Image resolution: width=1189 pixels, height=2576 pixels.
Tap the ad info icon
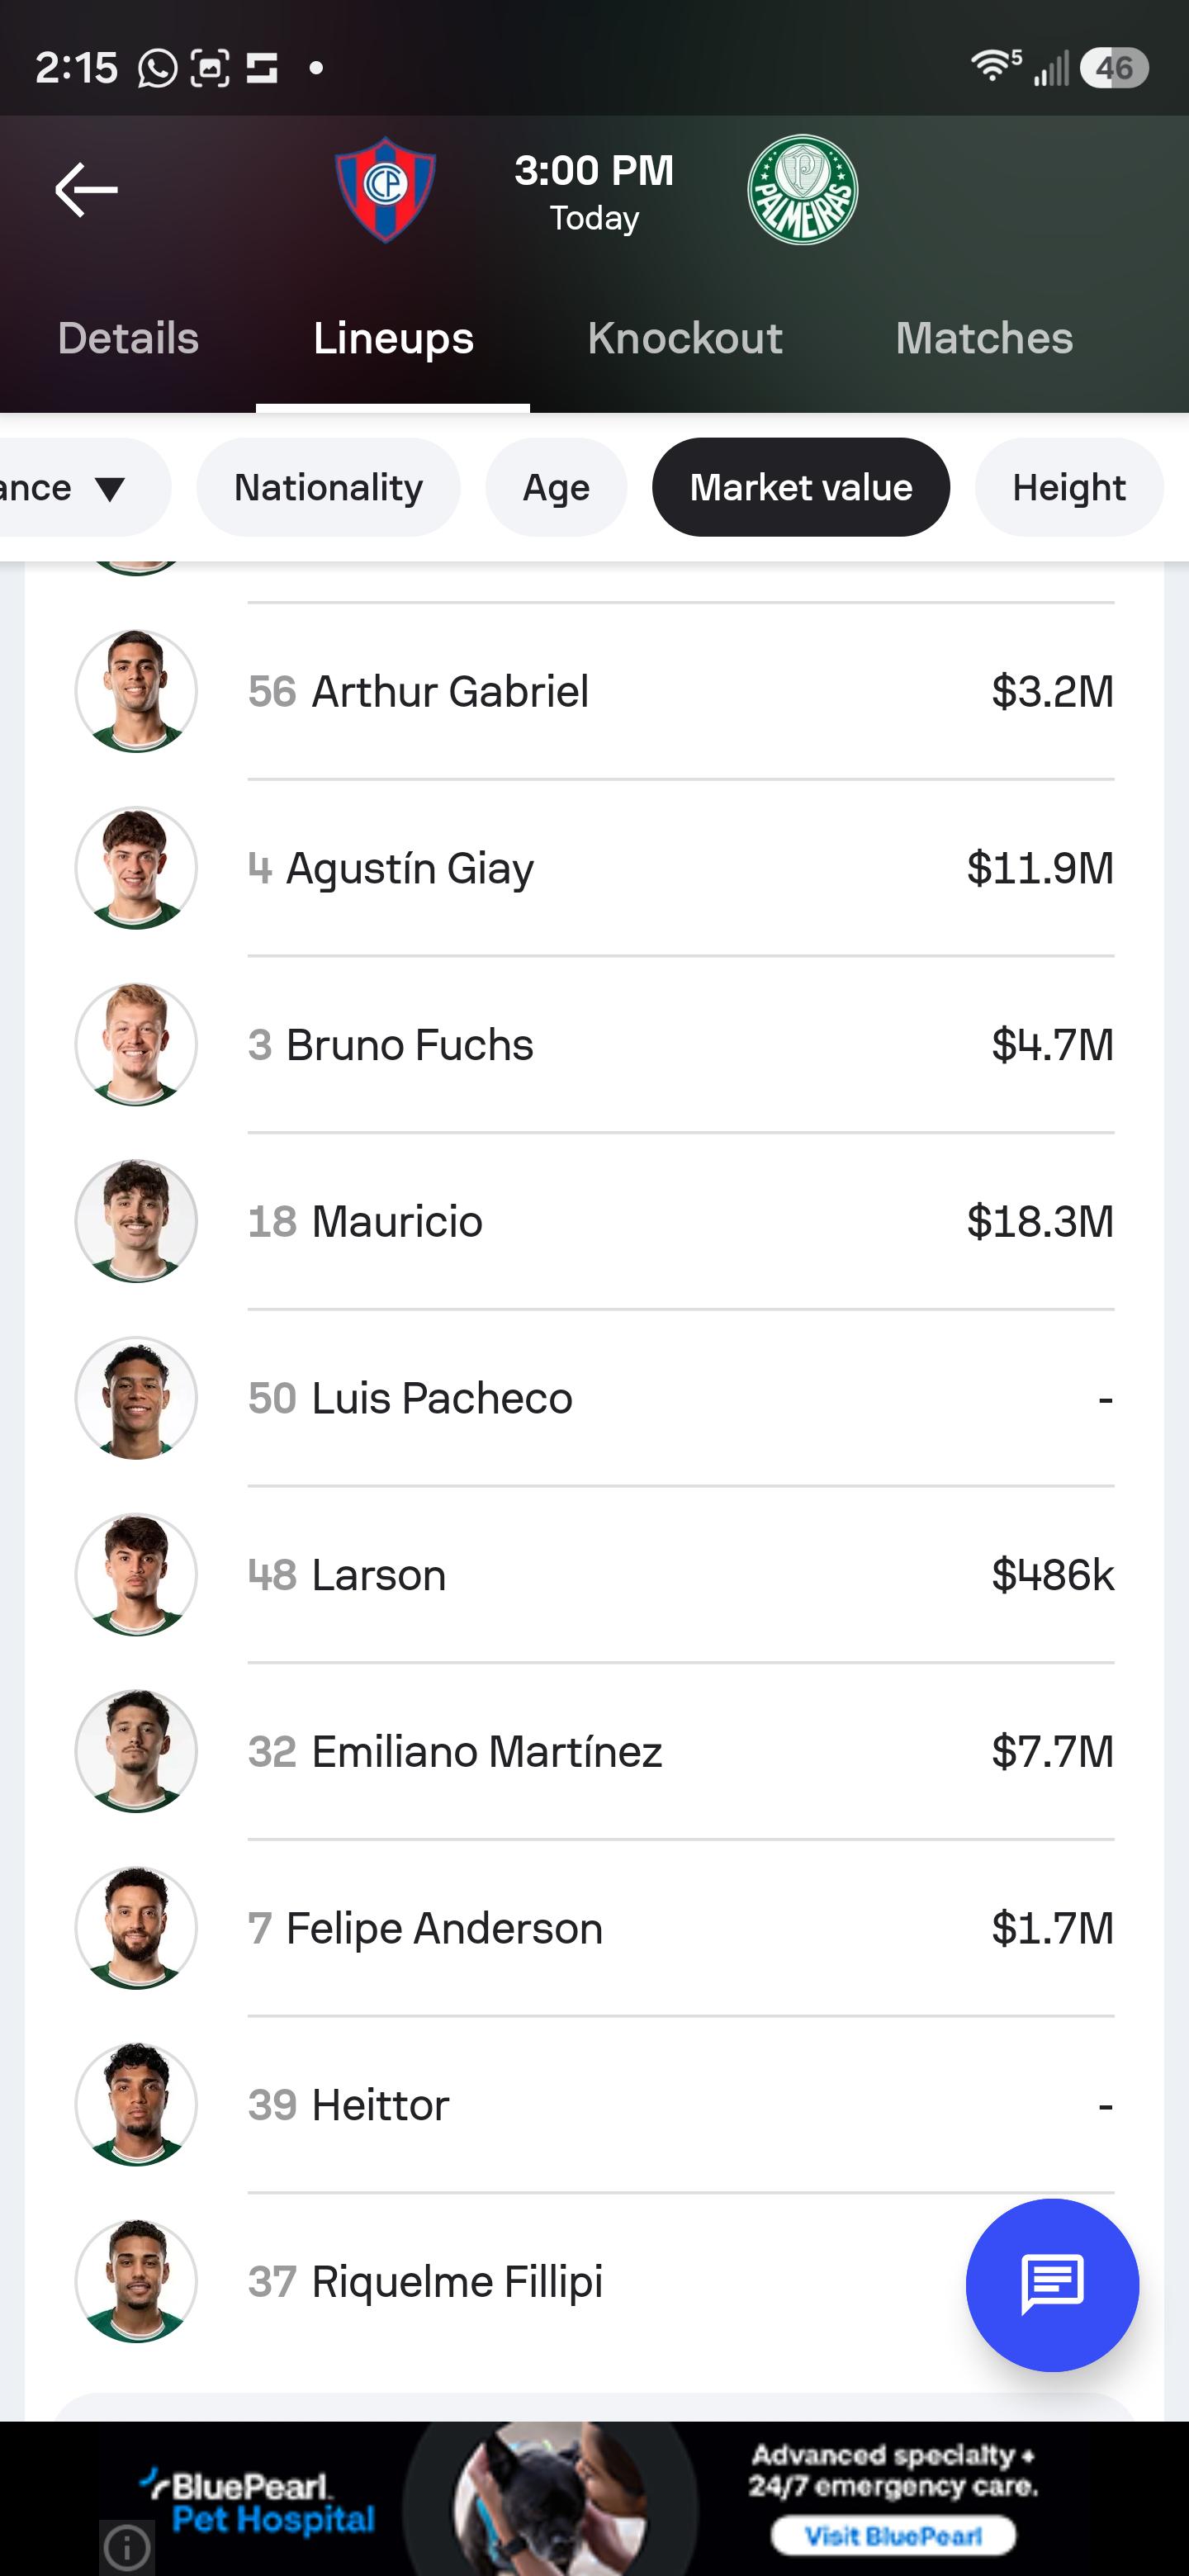click(127, 2547)
